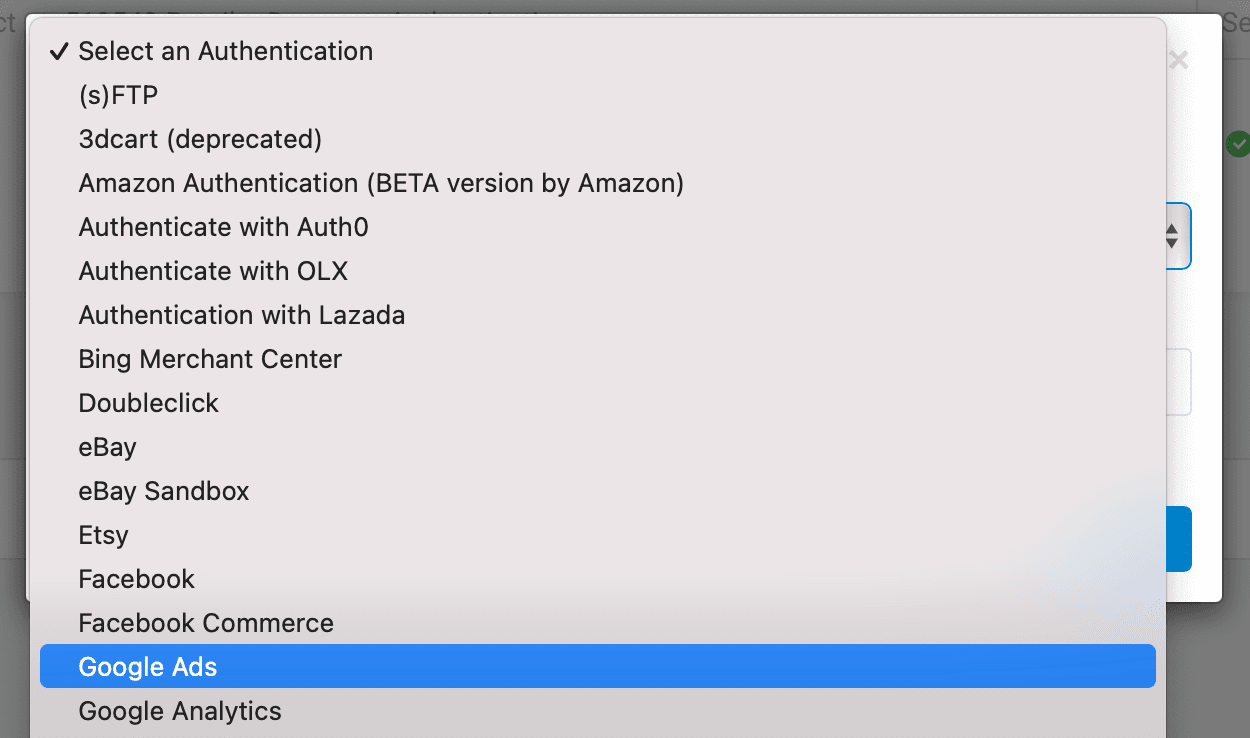Choose Facebook Commerce from the list
The width and height of the screenshot is (1250, 738).
pyautogui.click(x=206, y=623)
